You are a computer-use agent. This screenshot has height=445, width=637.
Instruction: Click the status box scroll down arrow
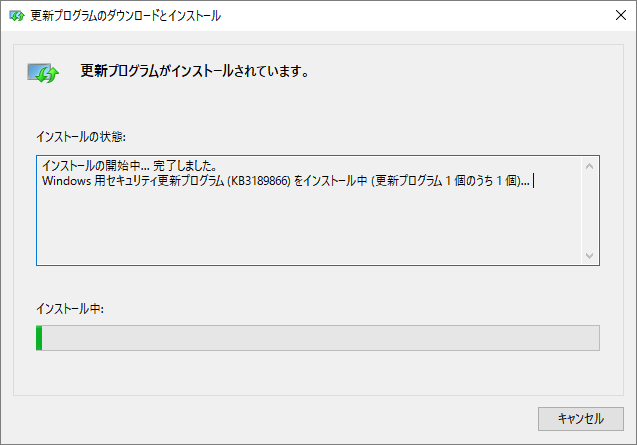tap(590, 255)
